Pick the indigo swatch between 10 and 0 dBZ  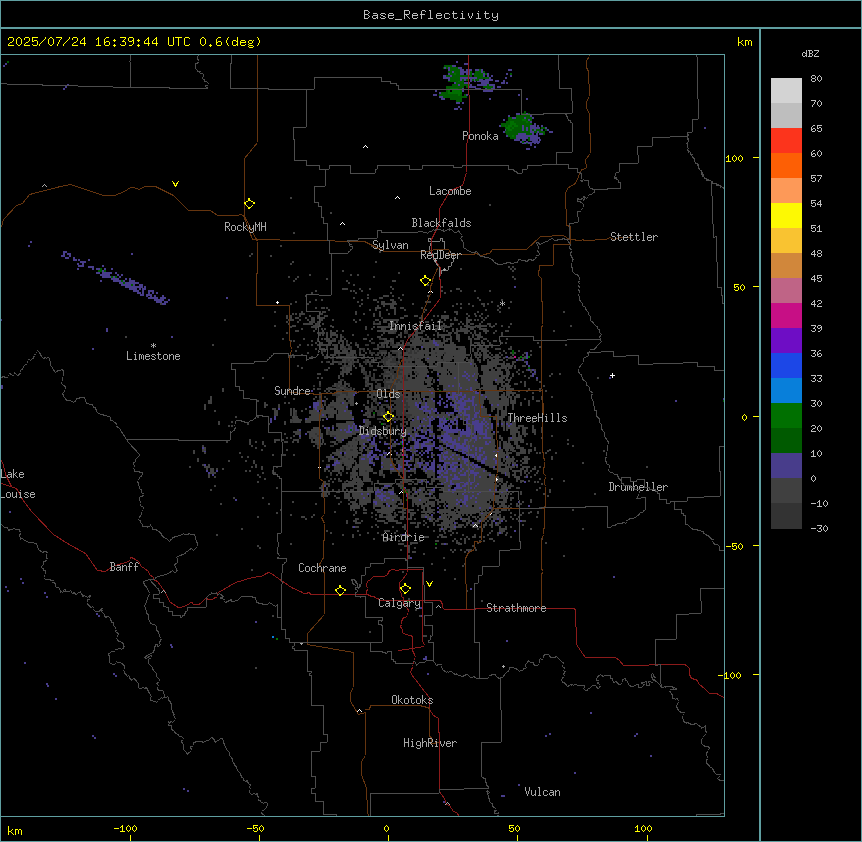coord(786,466)
